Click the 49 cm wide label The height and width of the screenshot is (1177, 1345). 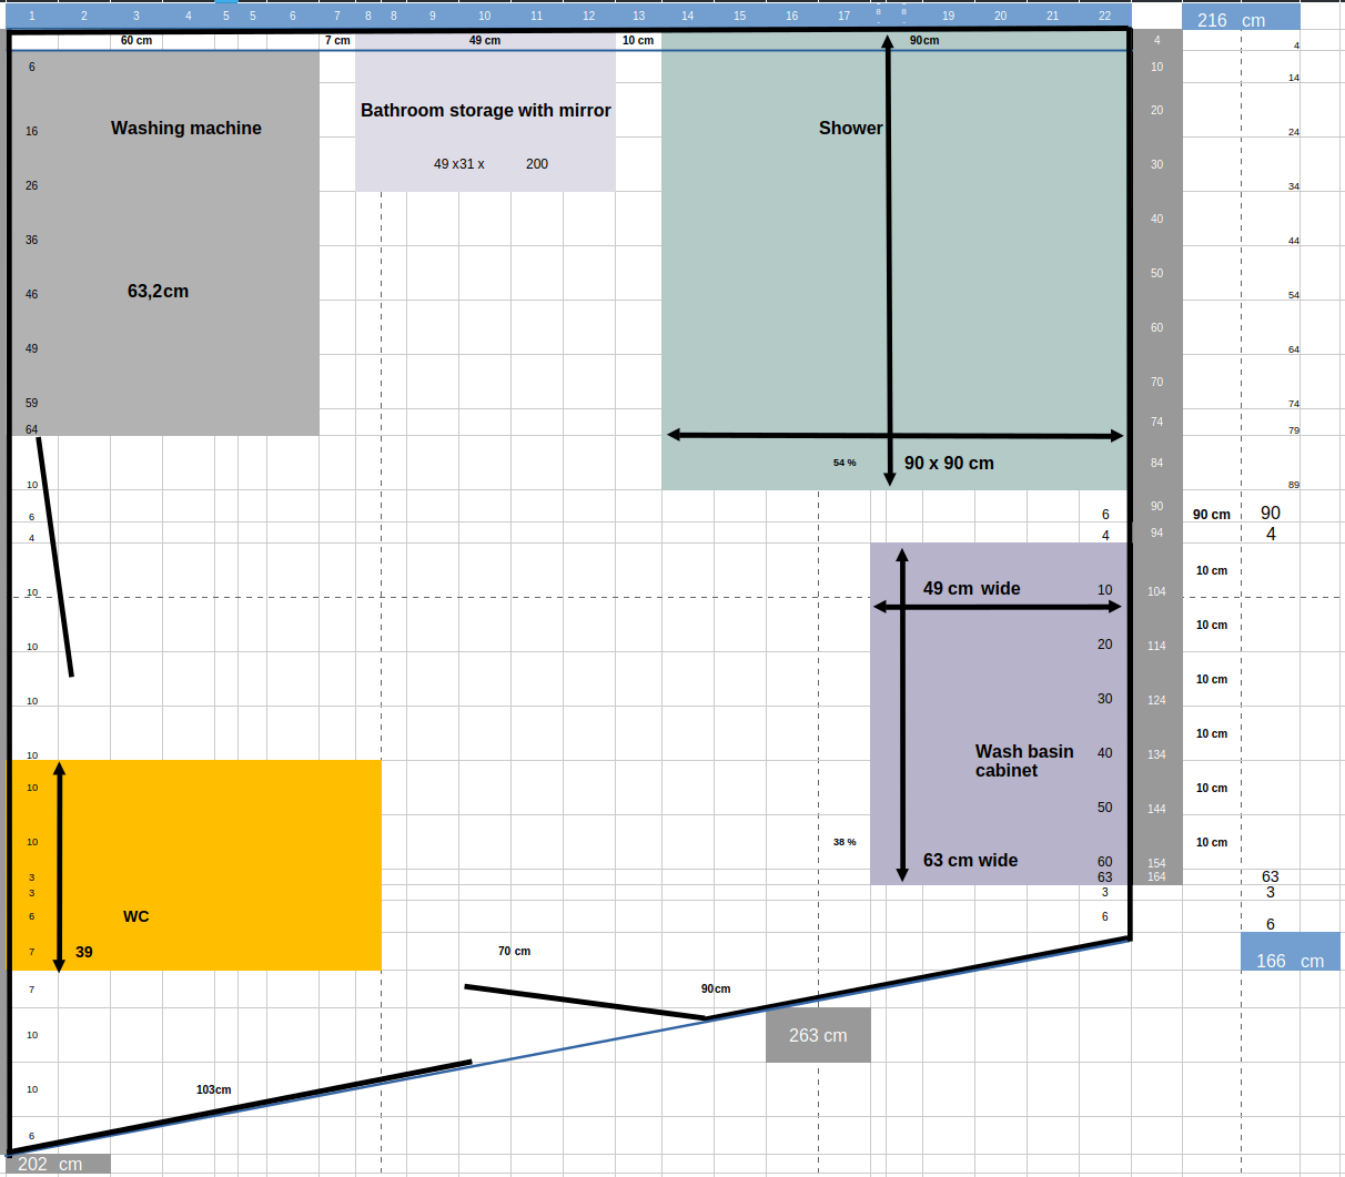coord(971,588)
